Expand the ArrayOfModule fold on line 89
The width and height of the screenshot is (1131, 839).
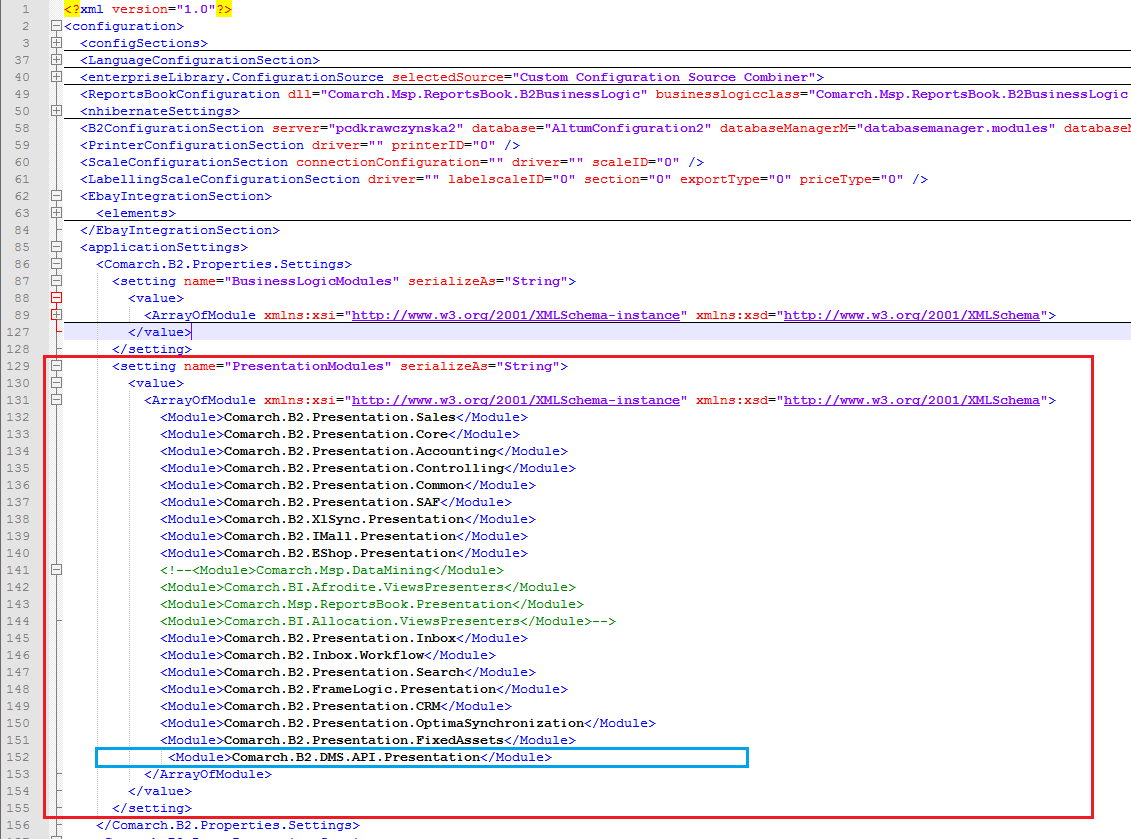coord(56,315)
